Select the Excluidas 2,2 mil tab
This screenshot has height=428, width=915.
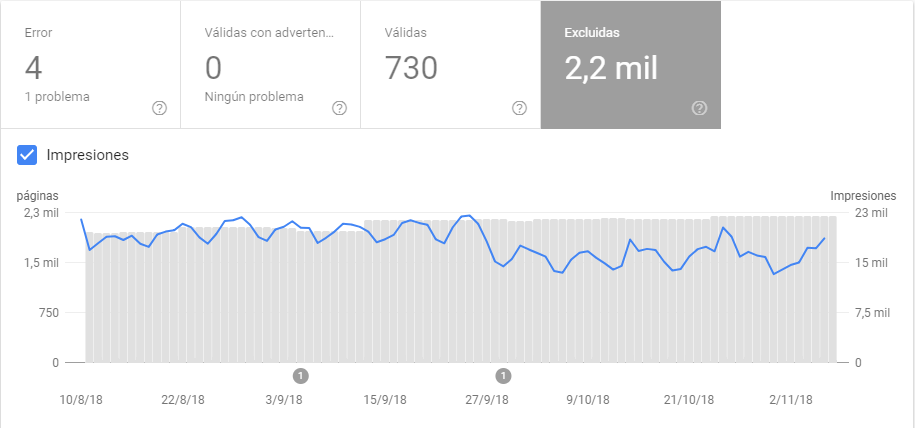(631, 64)
